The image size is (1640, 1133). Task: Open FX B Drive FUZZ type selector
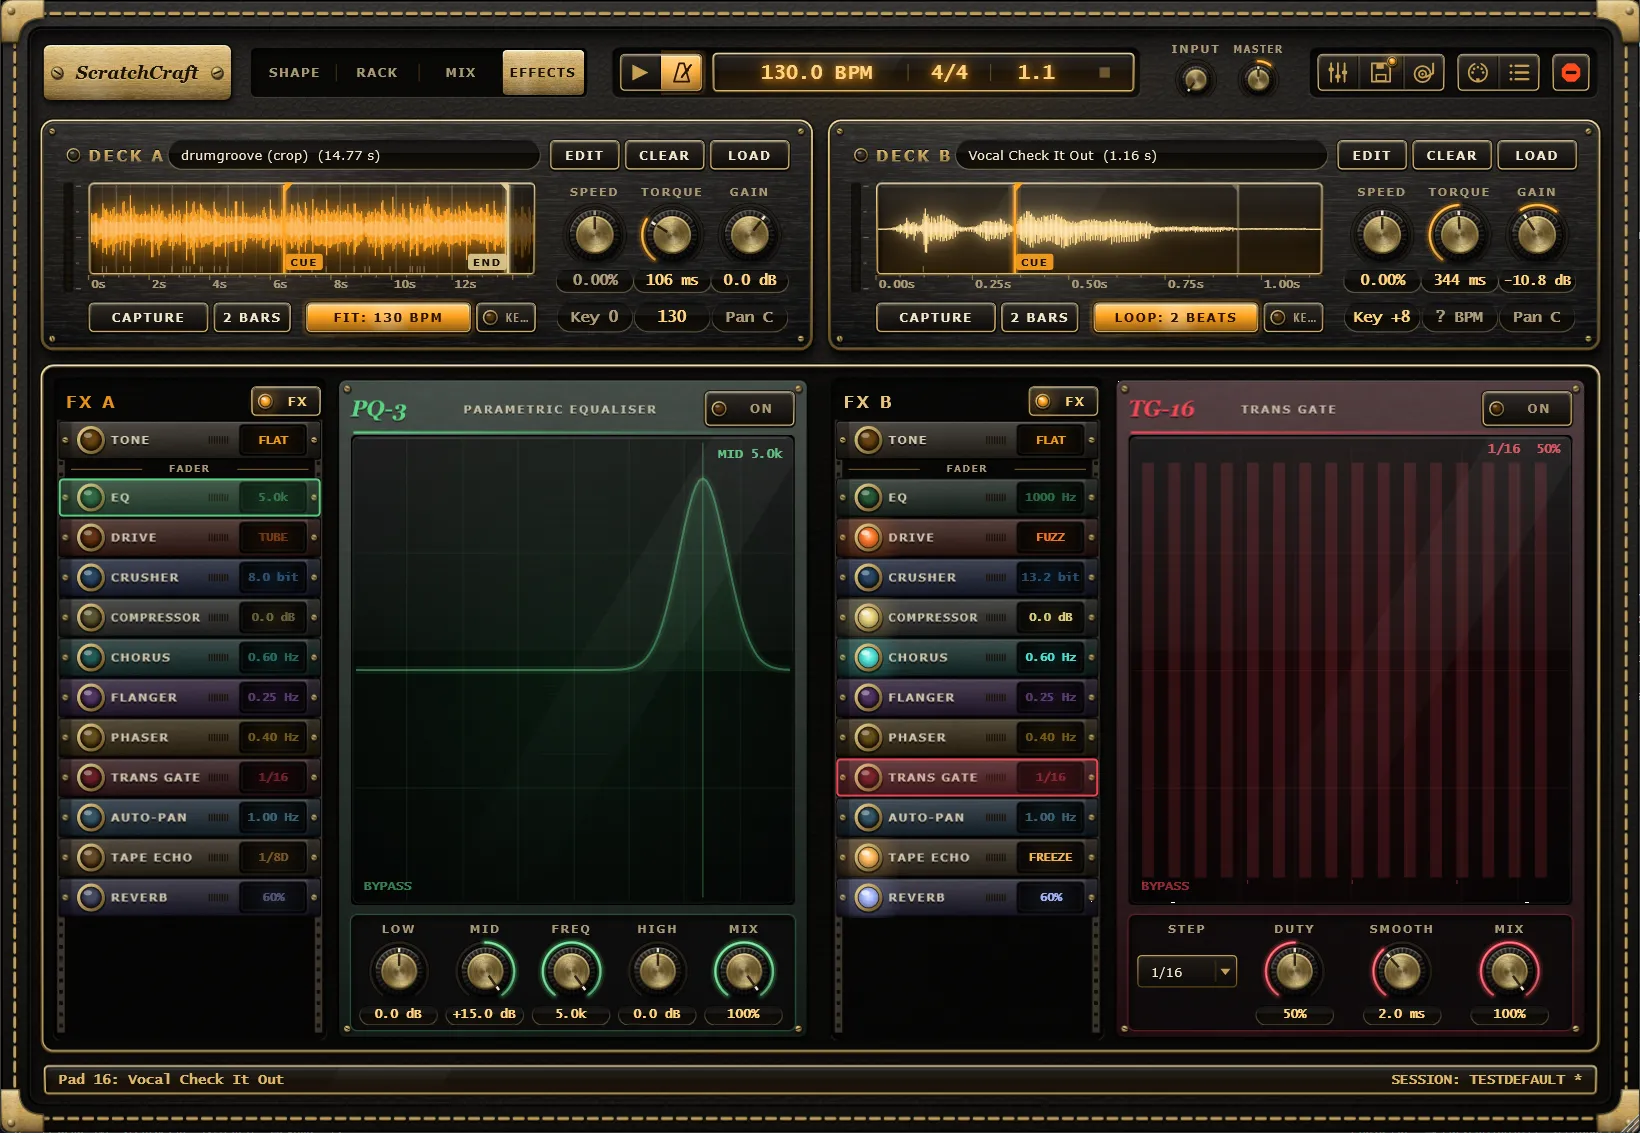pyautogui.click(x=1050, y=537)
